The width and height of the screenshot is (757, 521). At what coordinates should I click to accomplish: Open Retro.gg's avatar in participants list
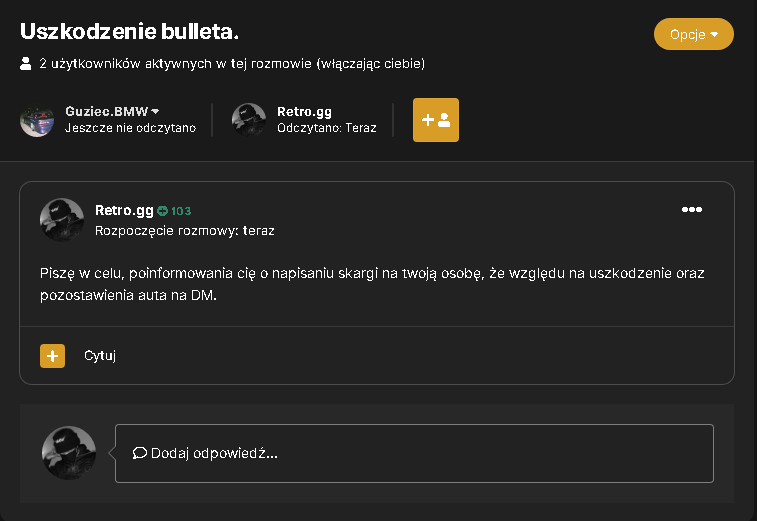[x=249, y=120]
